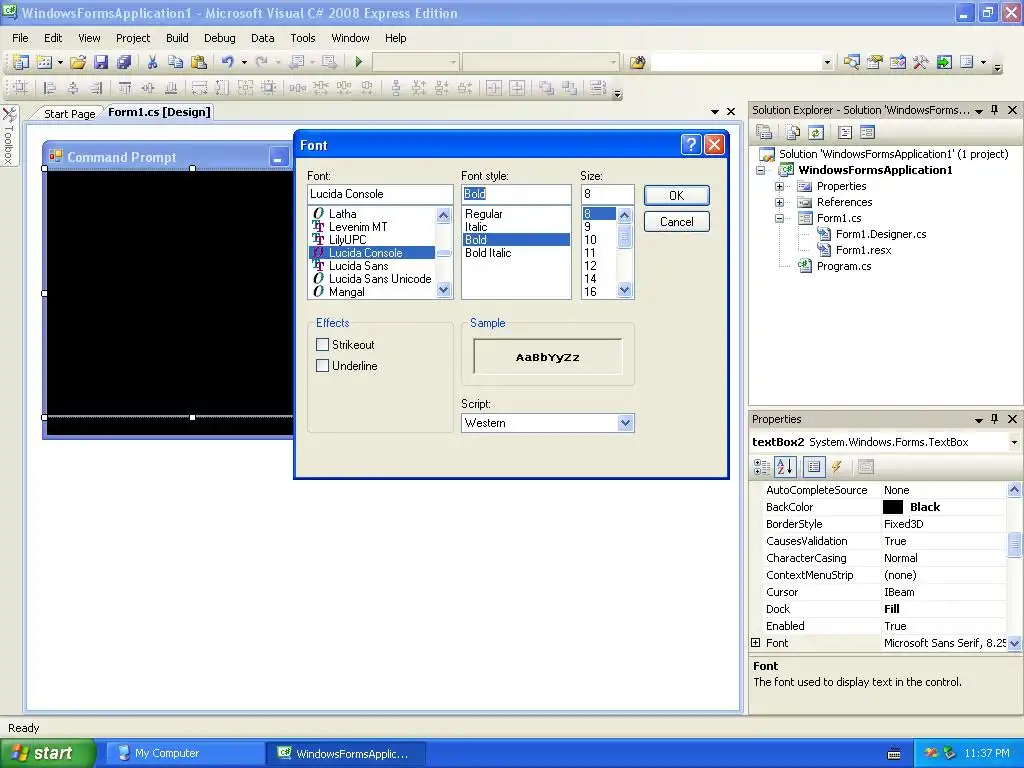Click the Save All icon
The image size is (1024, 768).
124,62
